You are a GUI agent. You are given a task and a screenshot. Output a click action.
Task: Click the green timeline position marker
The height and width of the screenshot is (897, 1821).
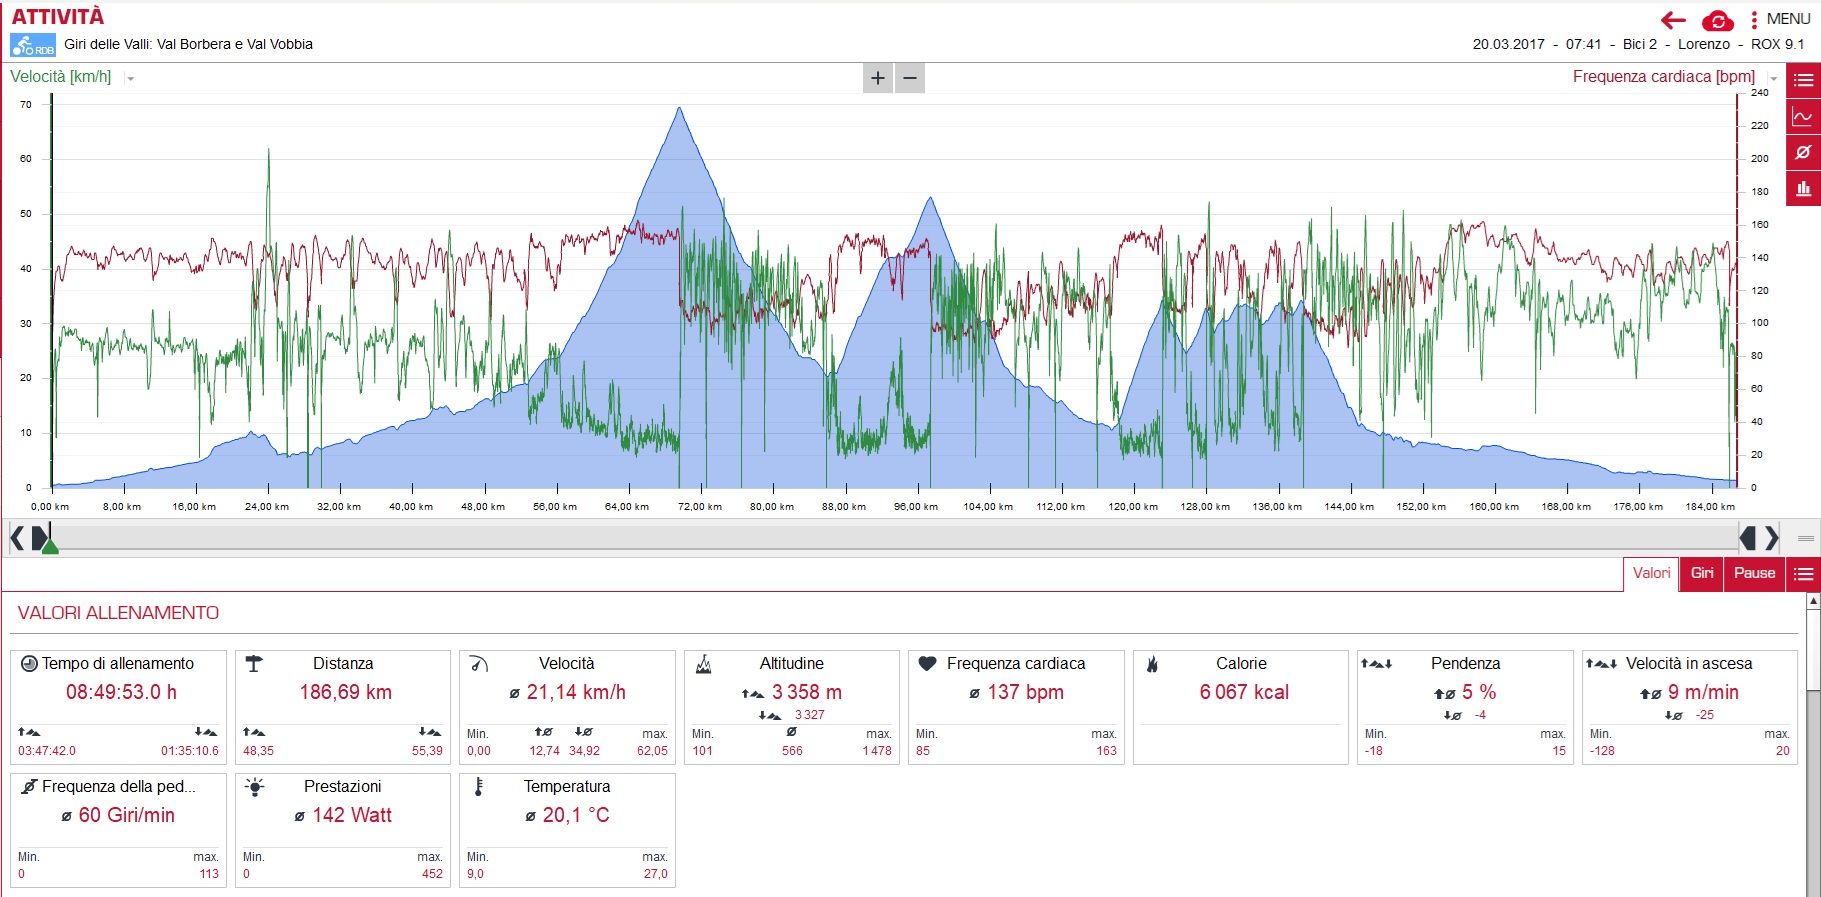point(49,545)
